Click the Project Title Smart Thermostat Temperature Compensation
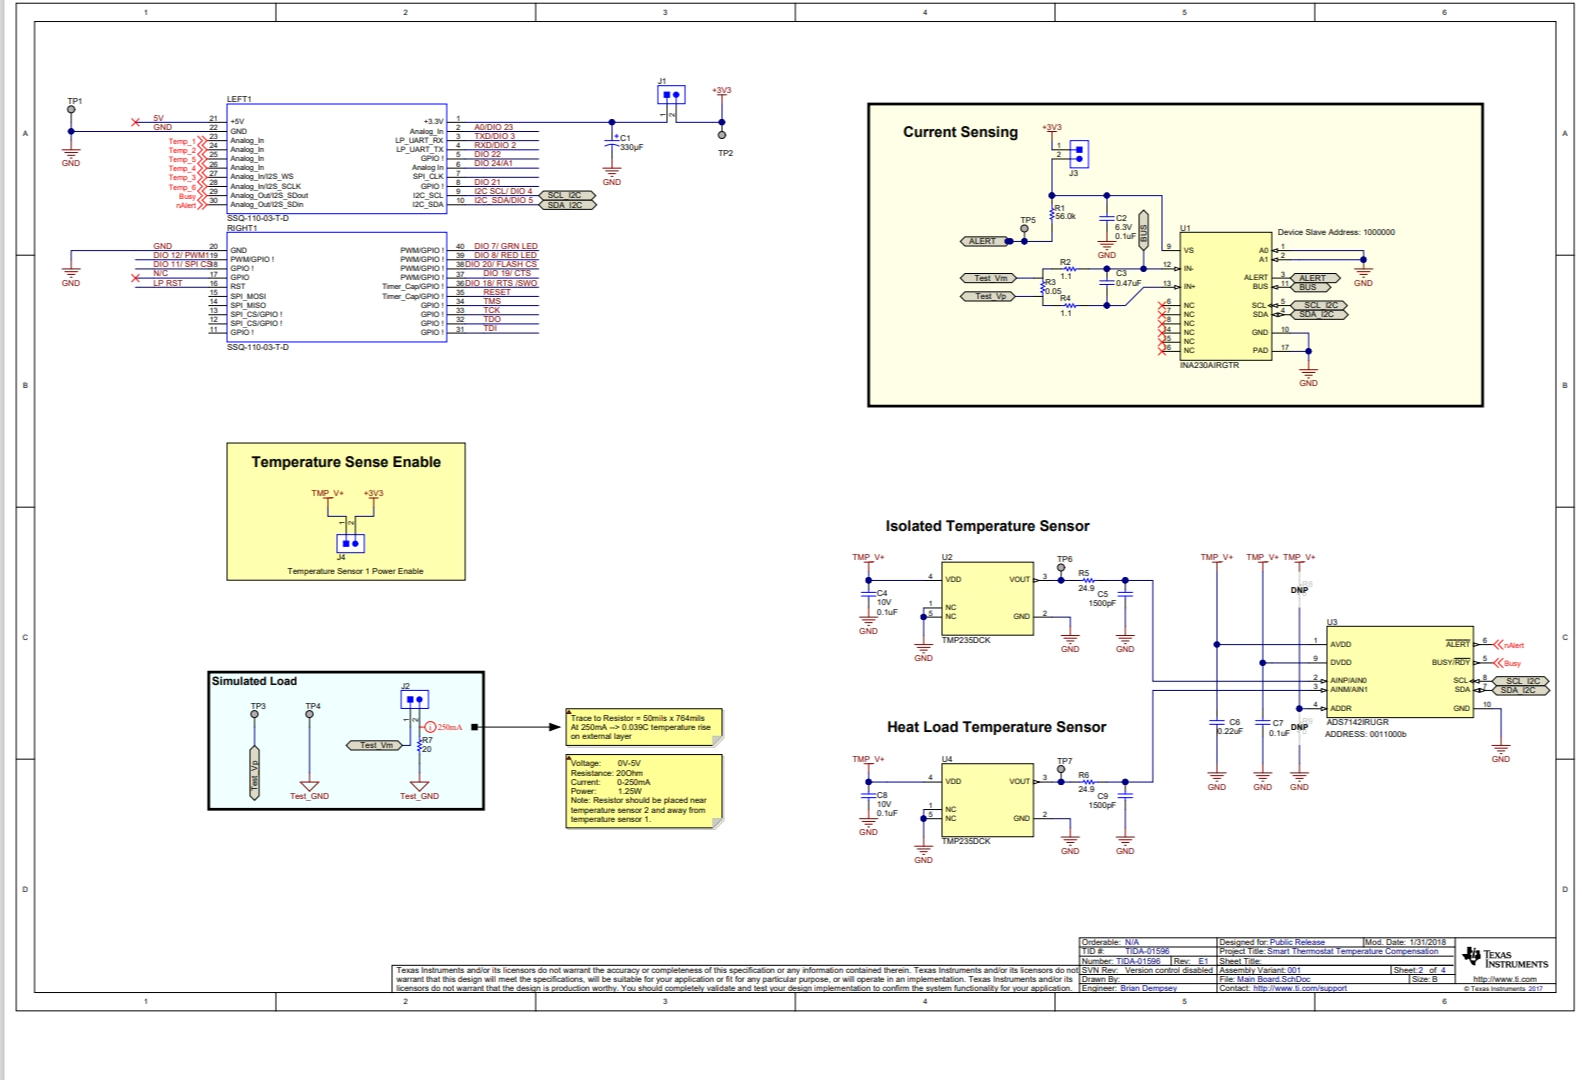The image size is (1582, 1080). click(1352, 951)
